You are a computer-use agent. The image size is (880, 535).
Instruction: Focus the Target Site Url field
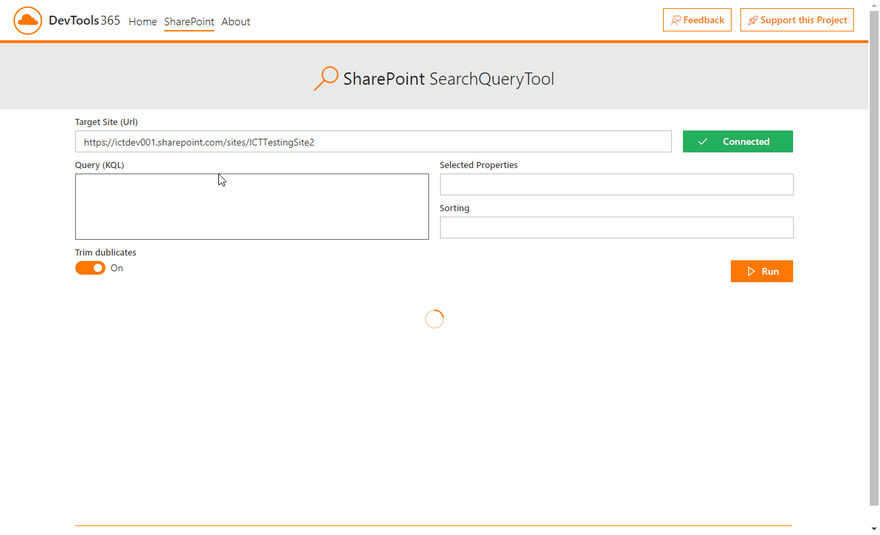click(373, 141)
